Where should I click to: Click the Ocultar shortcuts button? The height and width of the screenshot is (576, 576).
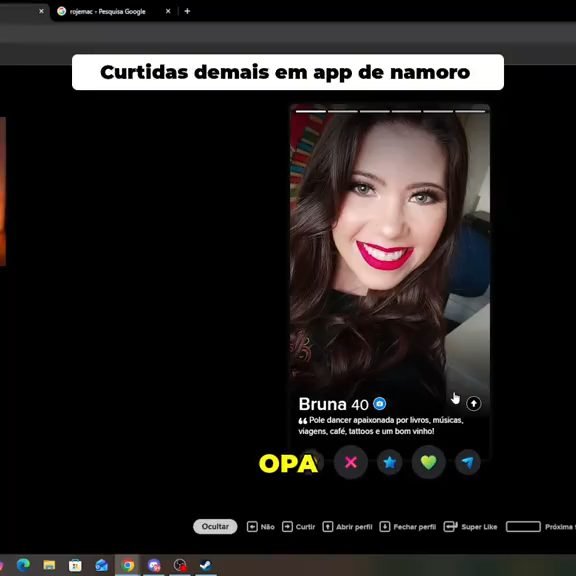point(215,526)
